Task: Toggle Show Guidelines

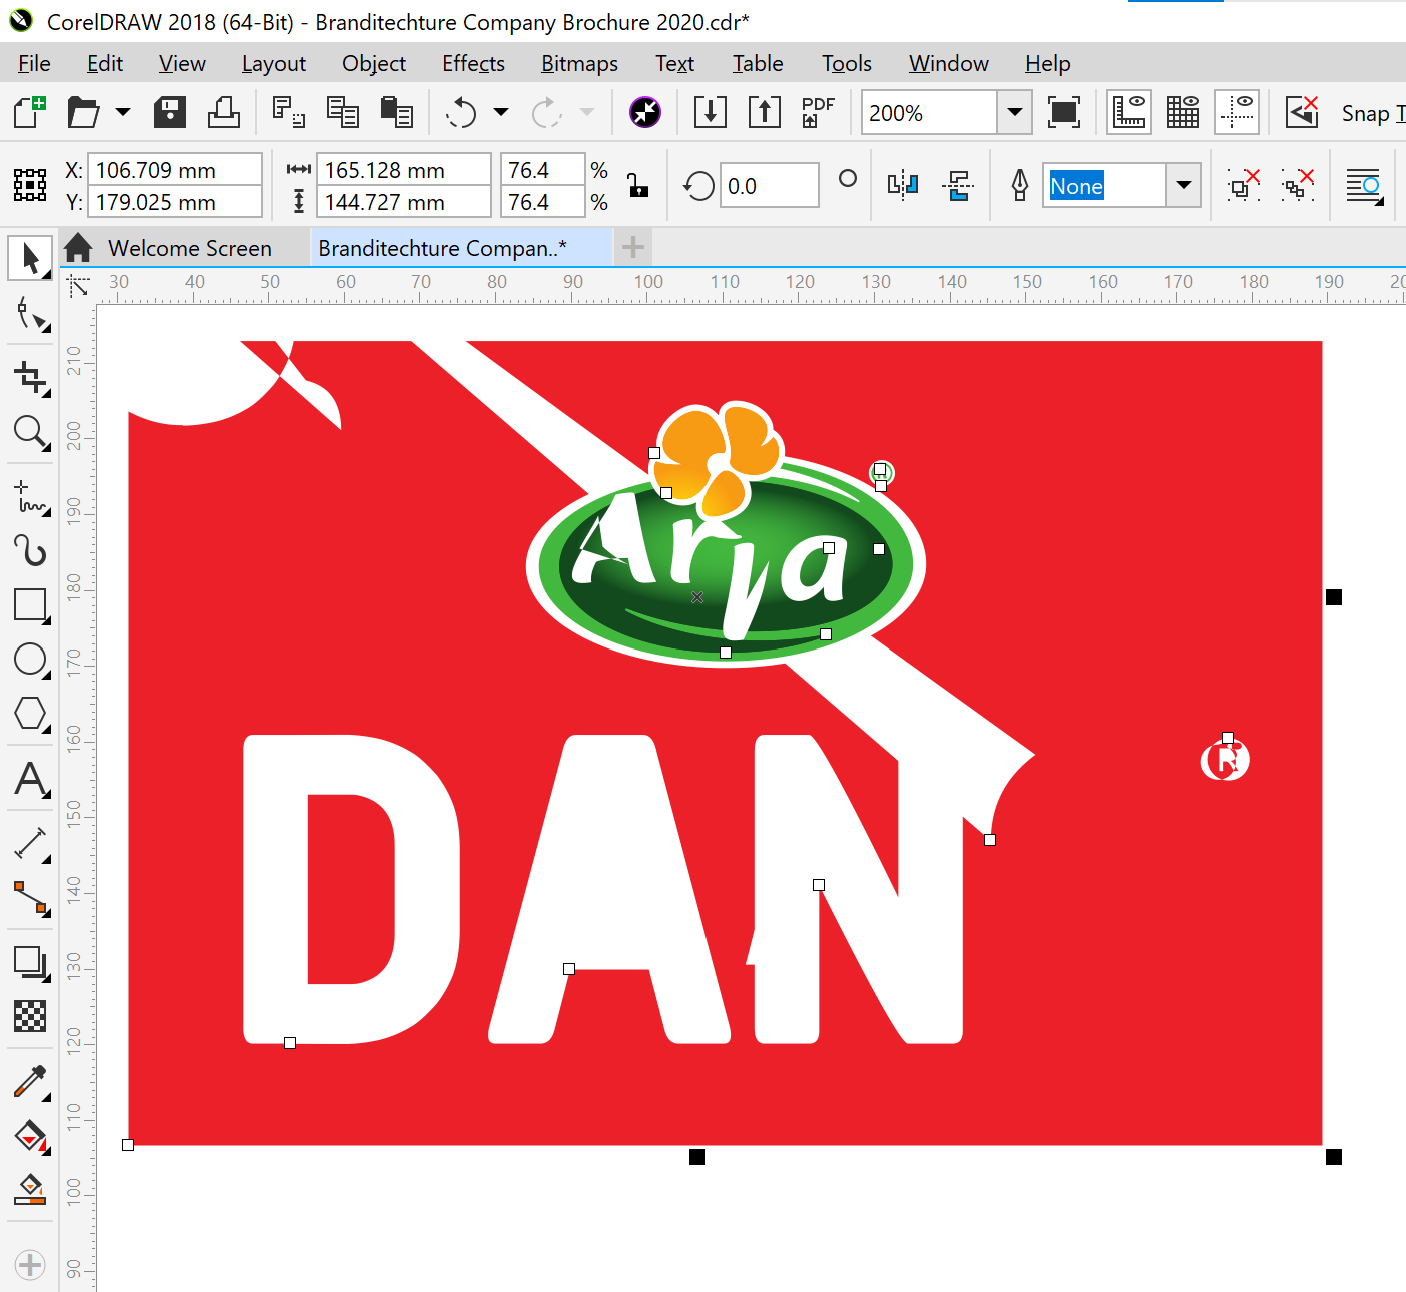Action: pos(1237,112)
